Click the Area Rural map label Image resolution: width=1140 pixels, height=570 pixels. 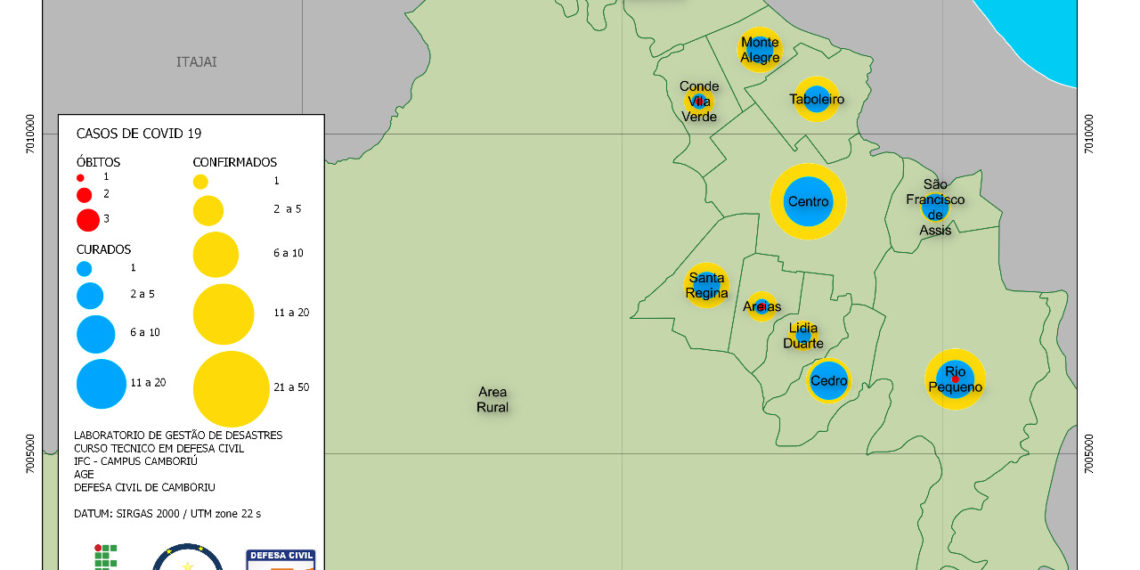click(492, 400)
